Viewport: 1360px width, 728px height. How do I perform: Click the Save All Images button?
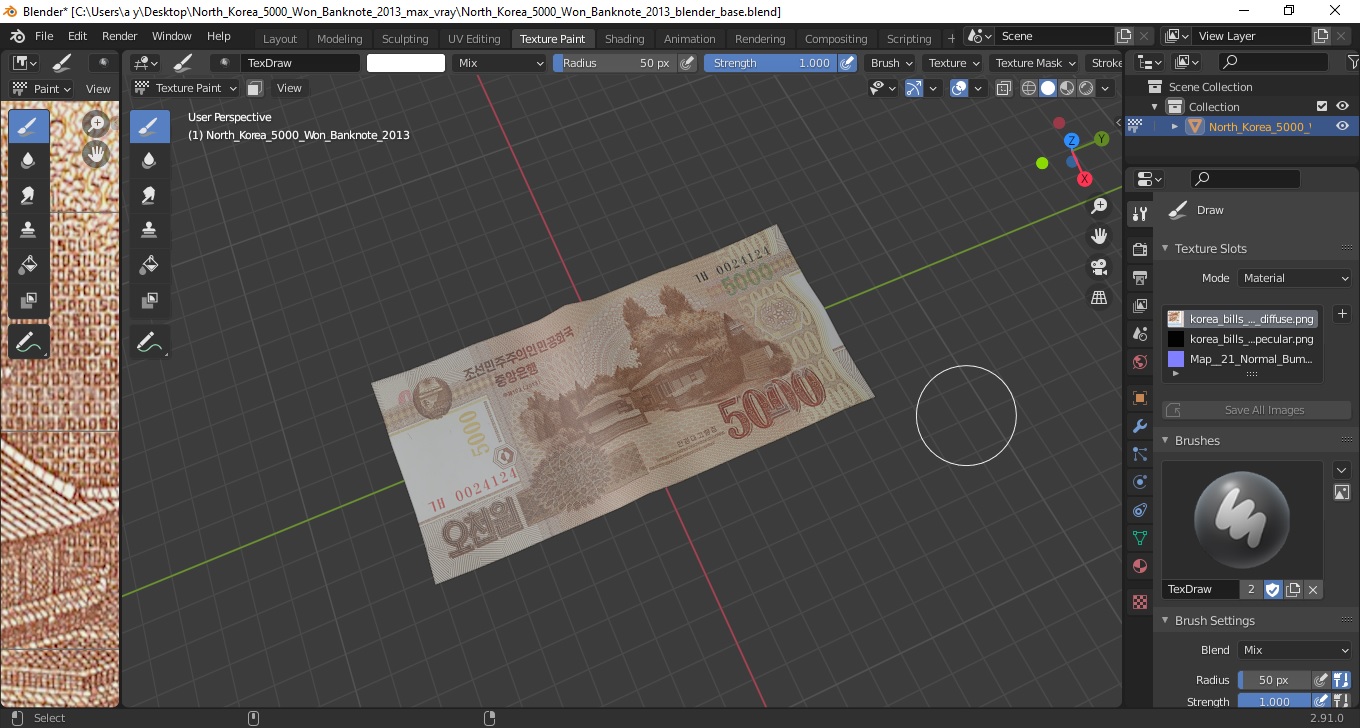point(1256,410)
